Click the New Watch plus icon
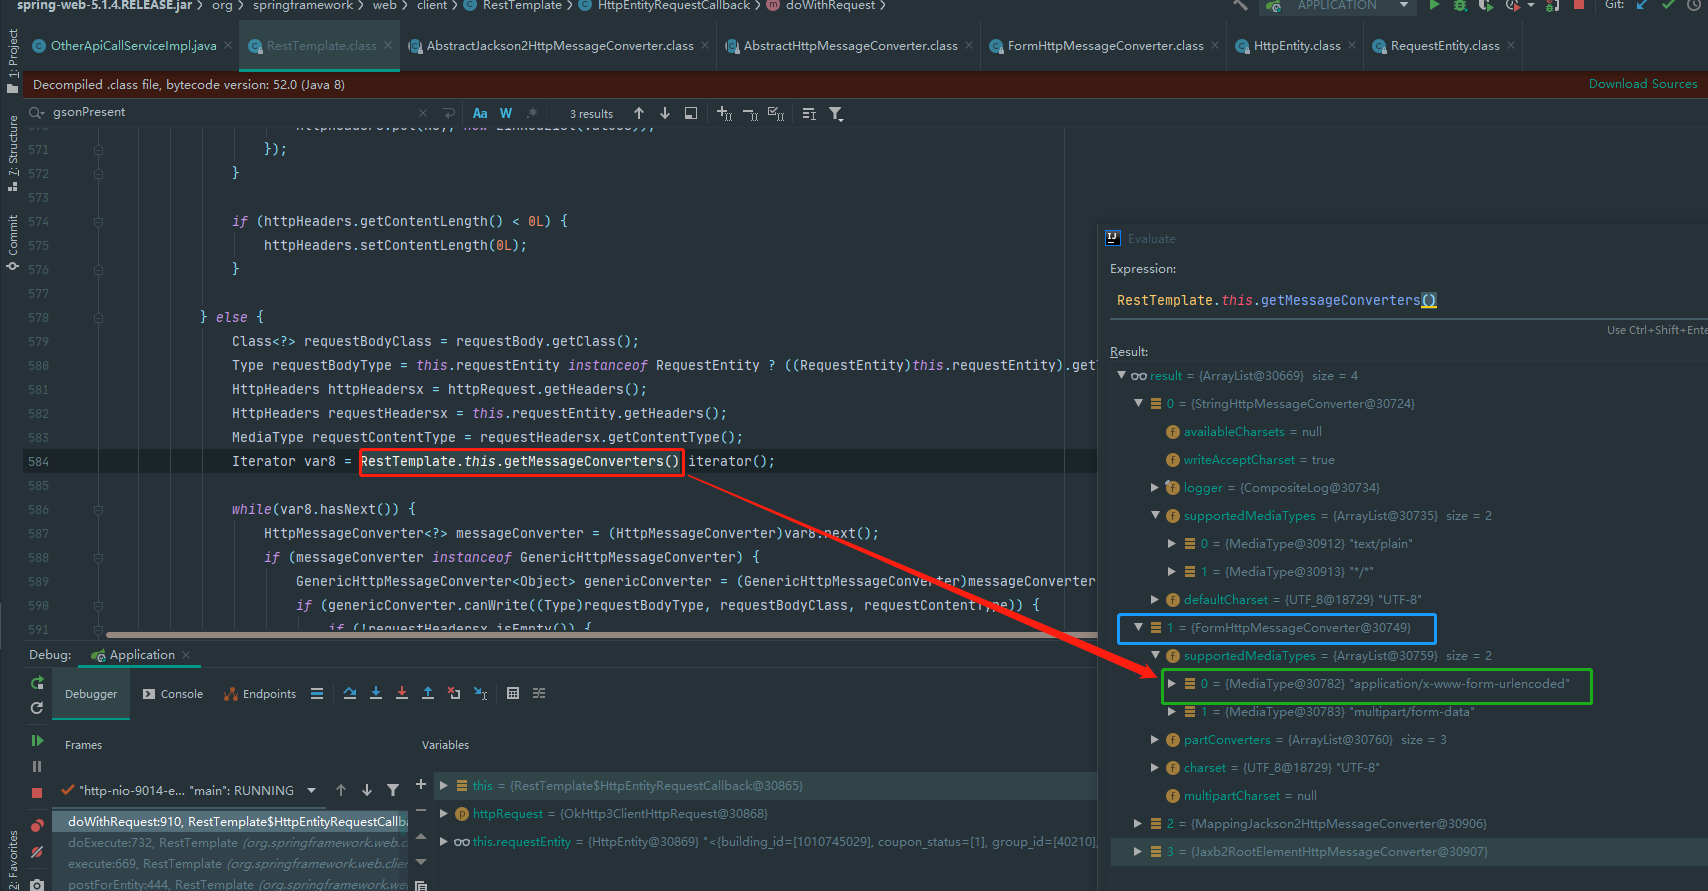The width and height of the screenshot is (1708, 891). tap(421, 785)
